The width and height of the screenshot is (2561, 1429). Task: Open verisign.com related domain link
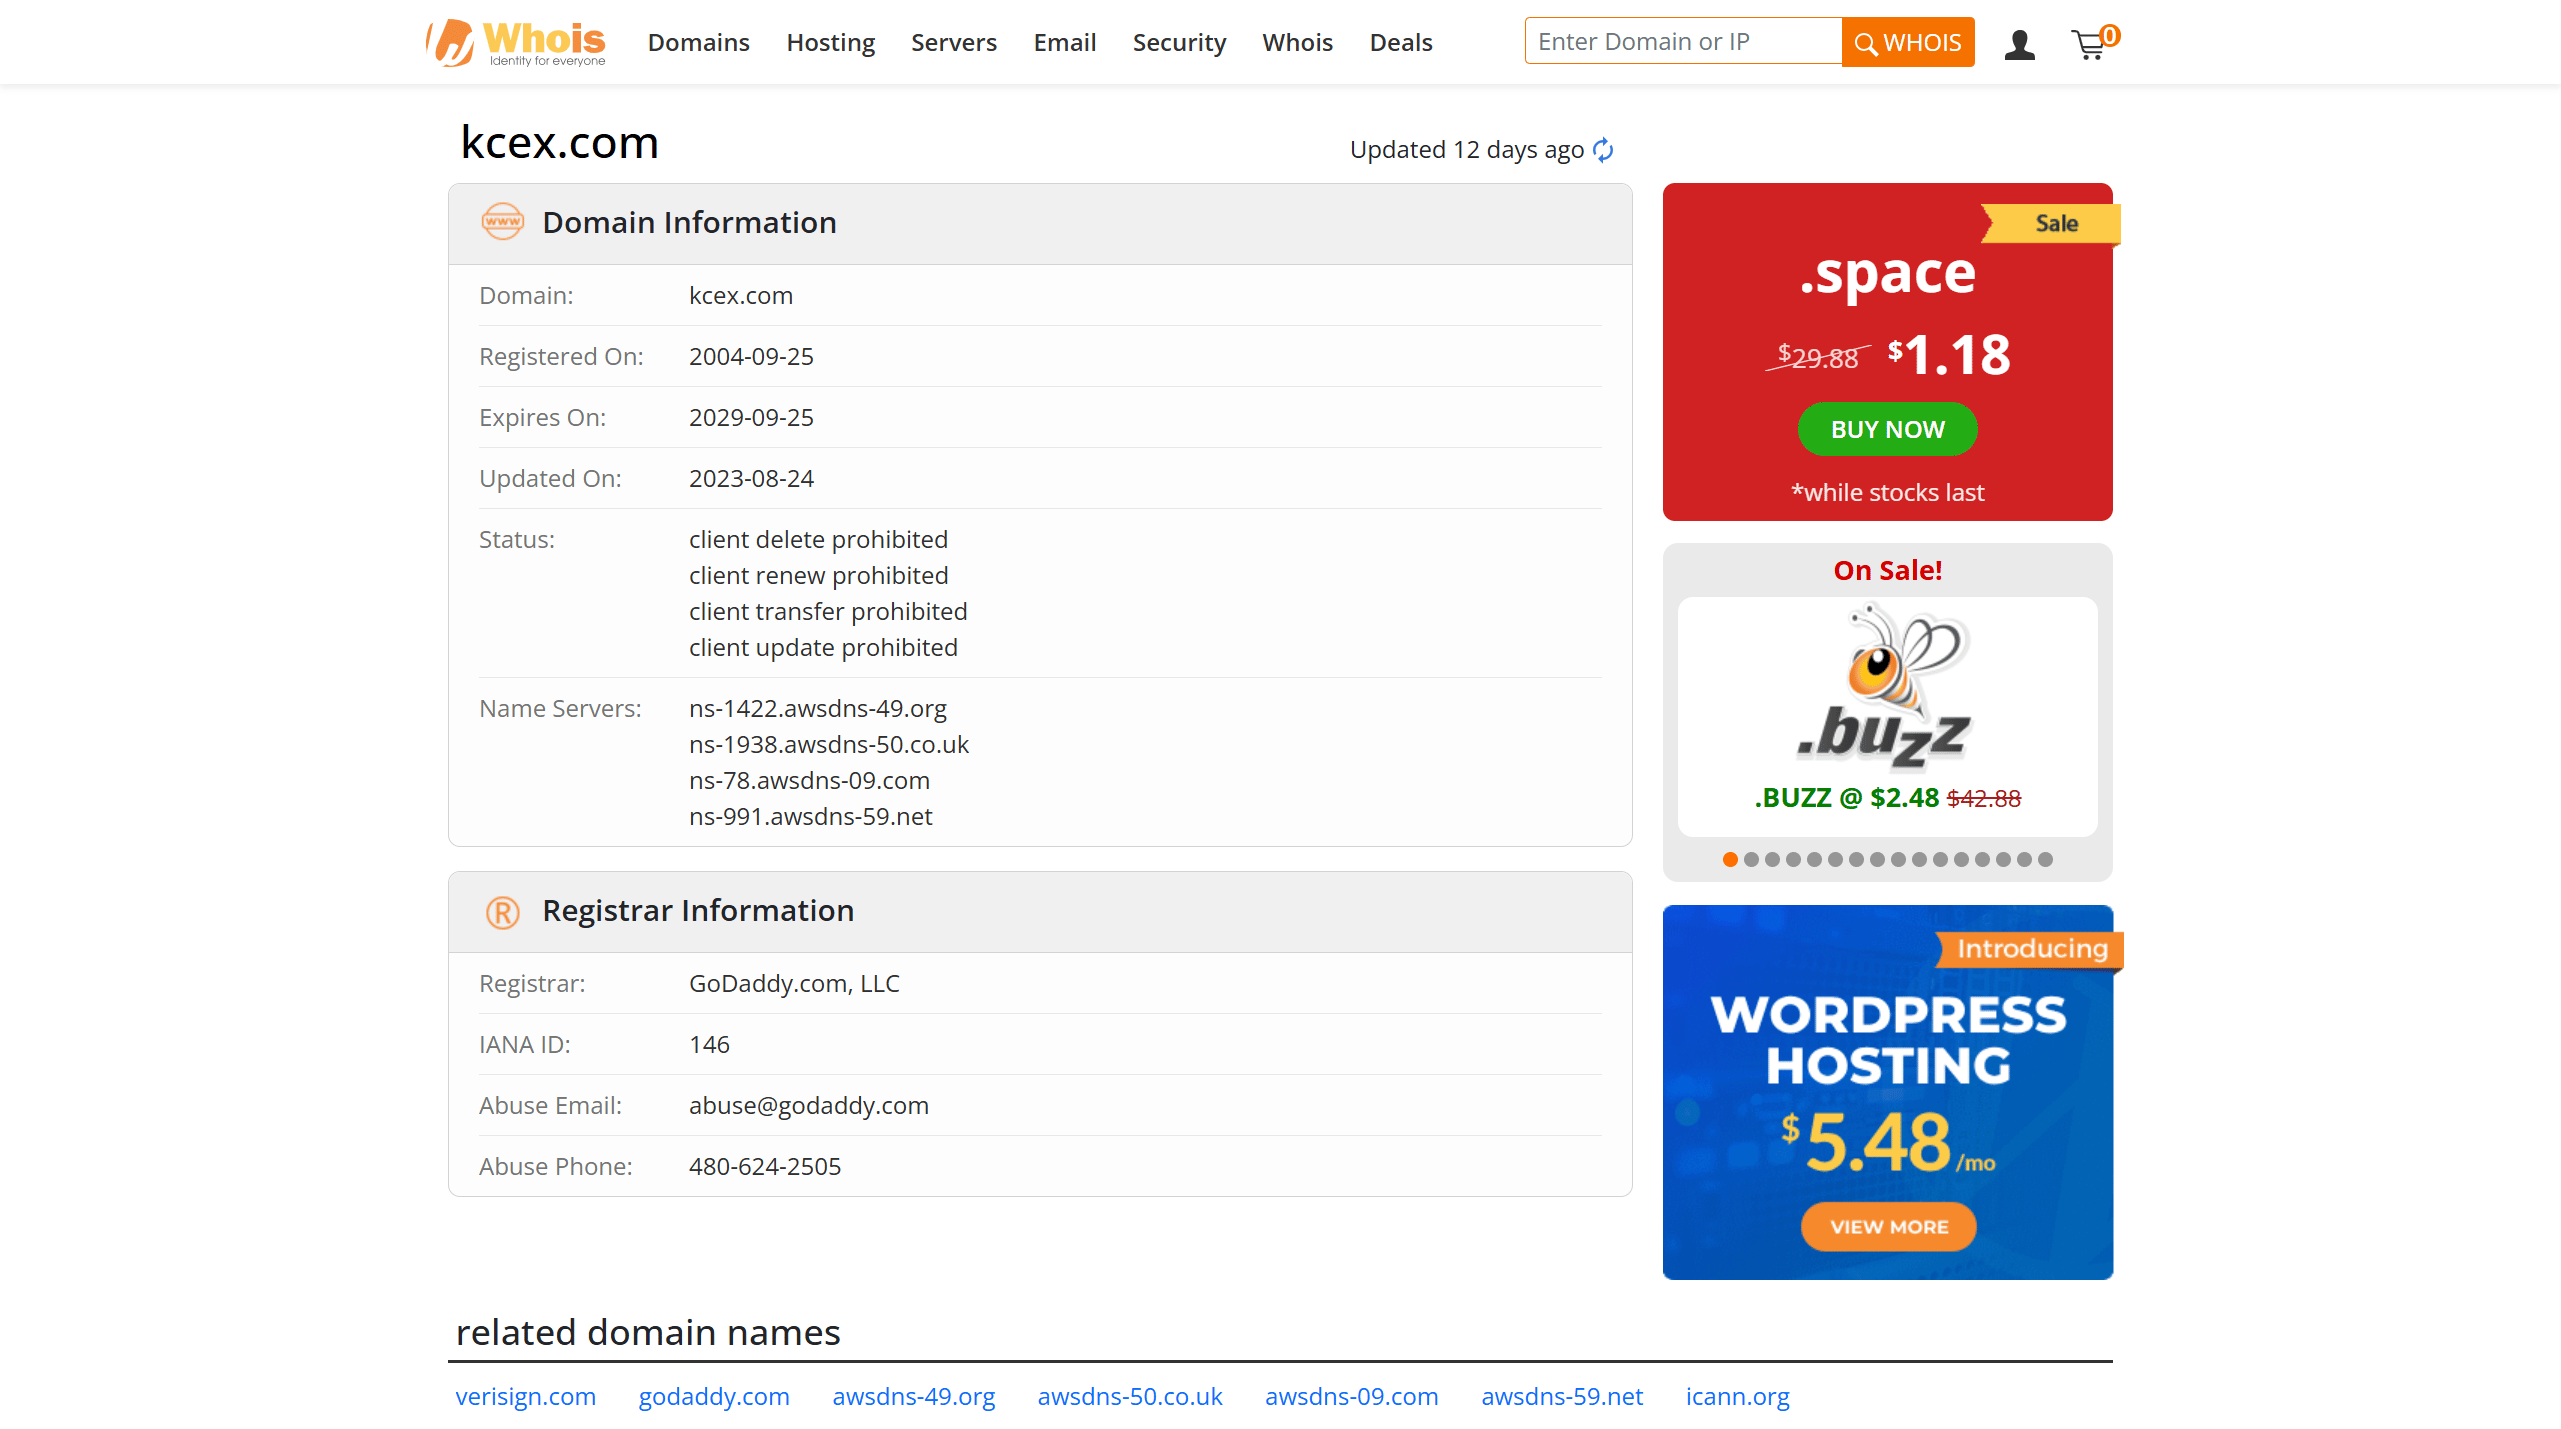click(525, 1396)
